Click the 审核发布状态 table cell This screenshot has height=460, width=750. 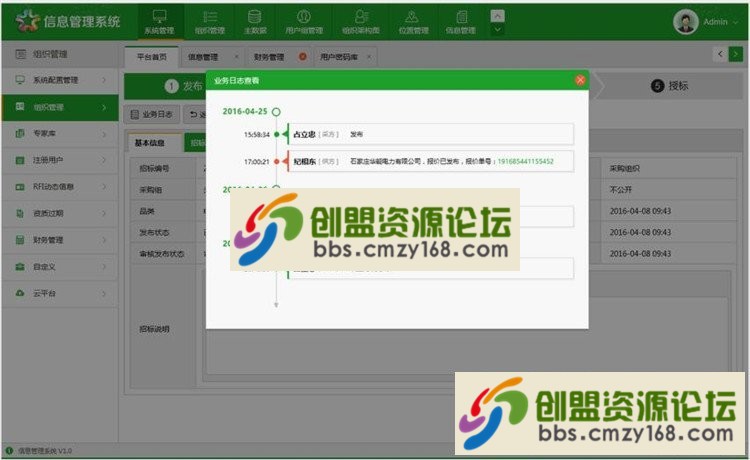(163, 253)
